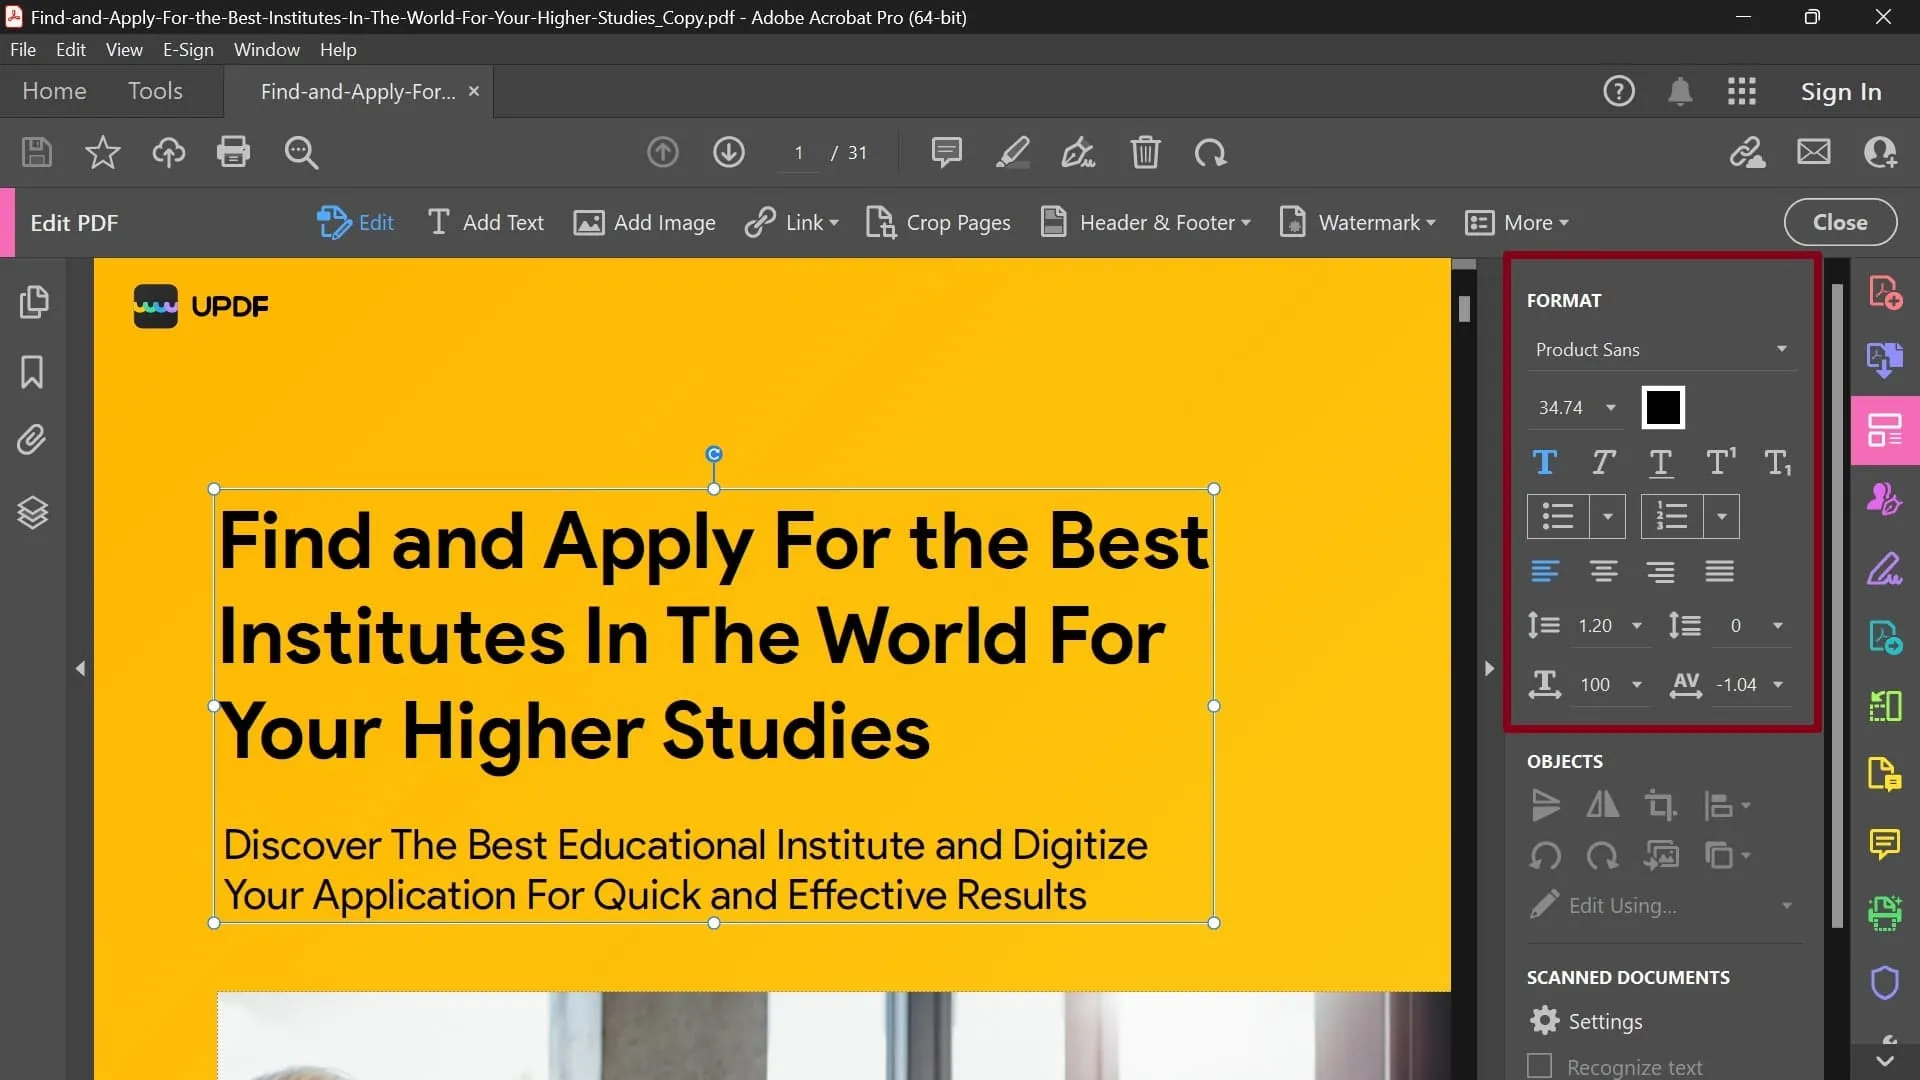
Task: Click the Edit PDF menu item
Action: (74, 223)
